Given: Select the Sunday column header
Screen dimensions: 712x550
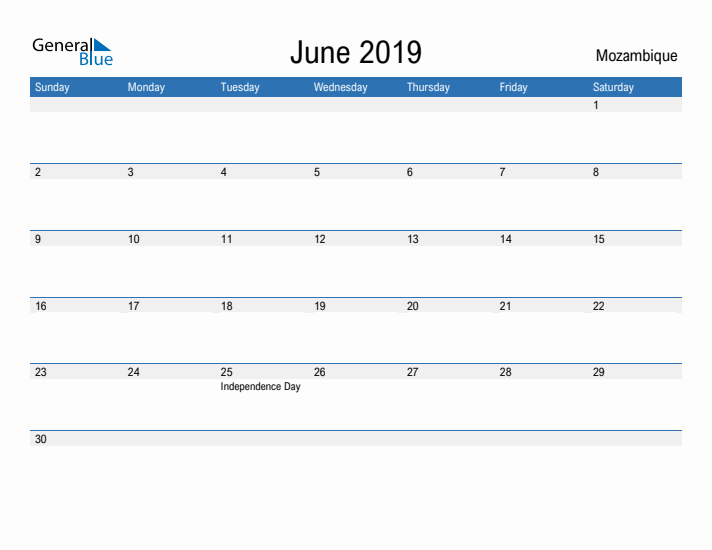Looking at the screenshot, I should 52,87.
